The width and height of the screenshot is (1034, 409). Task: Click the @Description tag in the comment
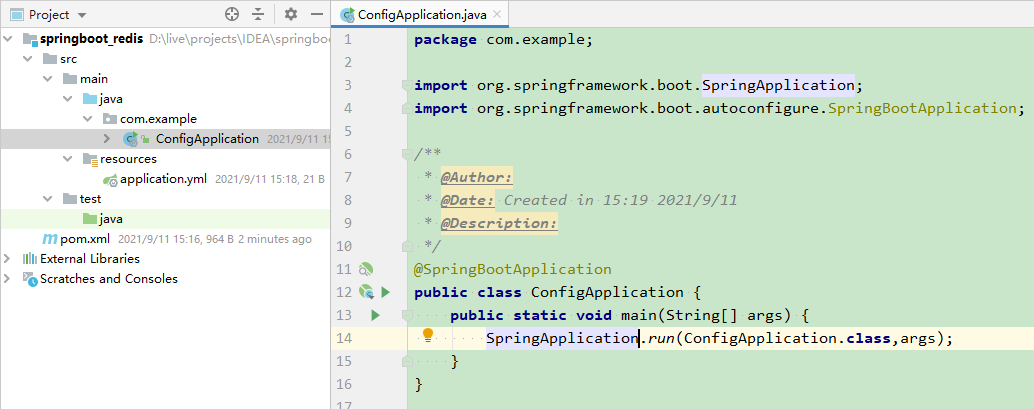pos(499,223)
